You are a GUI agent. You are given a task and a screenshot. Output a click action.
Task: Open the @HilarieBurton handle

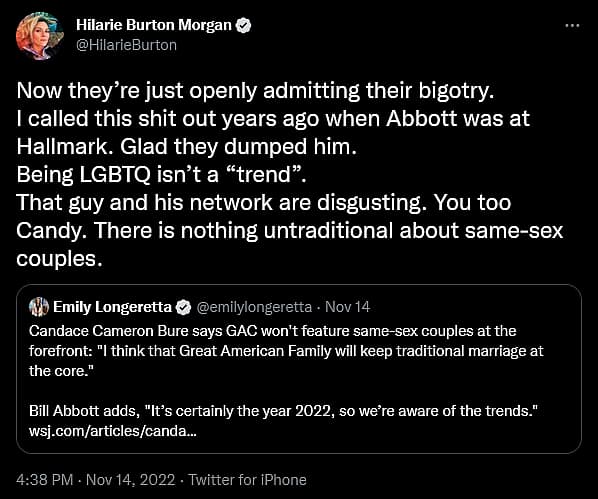click(126, 45)
